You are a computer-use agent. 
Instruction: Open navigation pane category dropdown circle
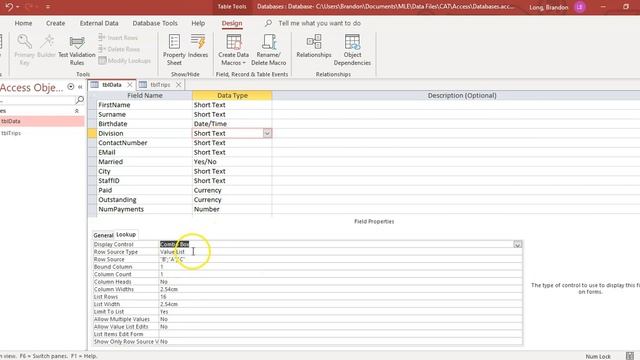(71, 87)
